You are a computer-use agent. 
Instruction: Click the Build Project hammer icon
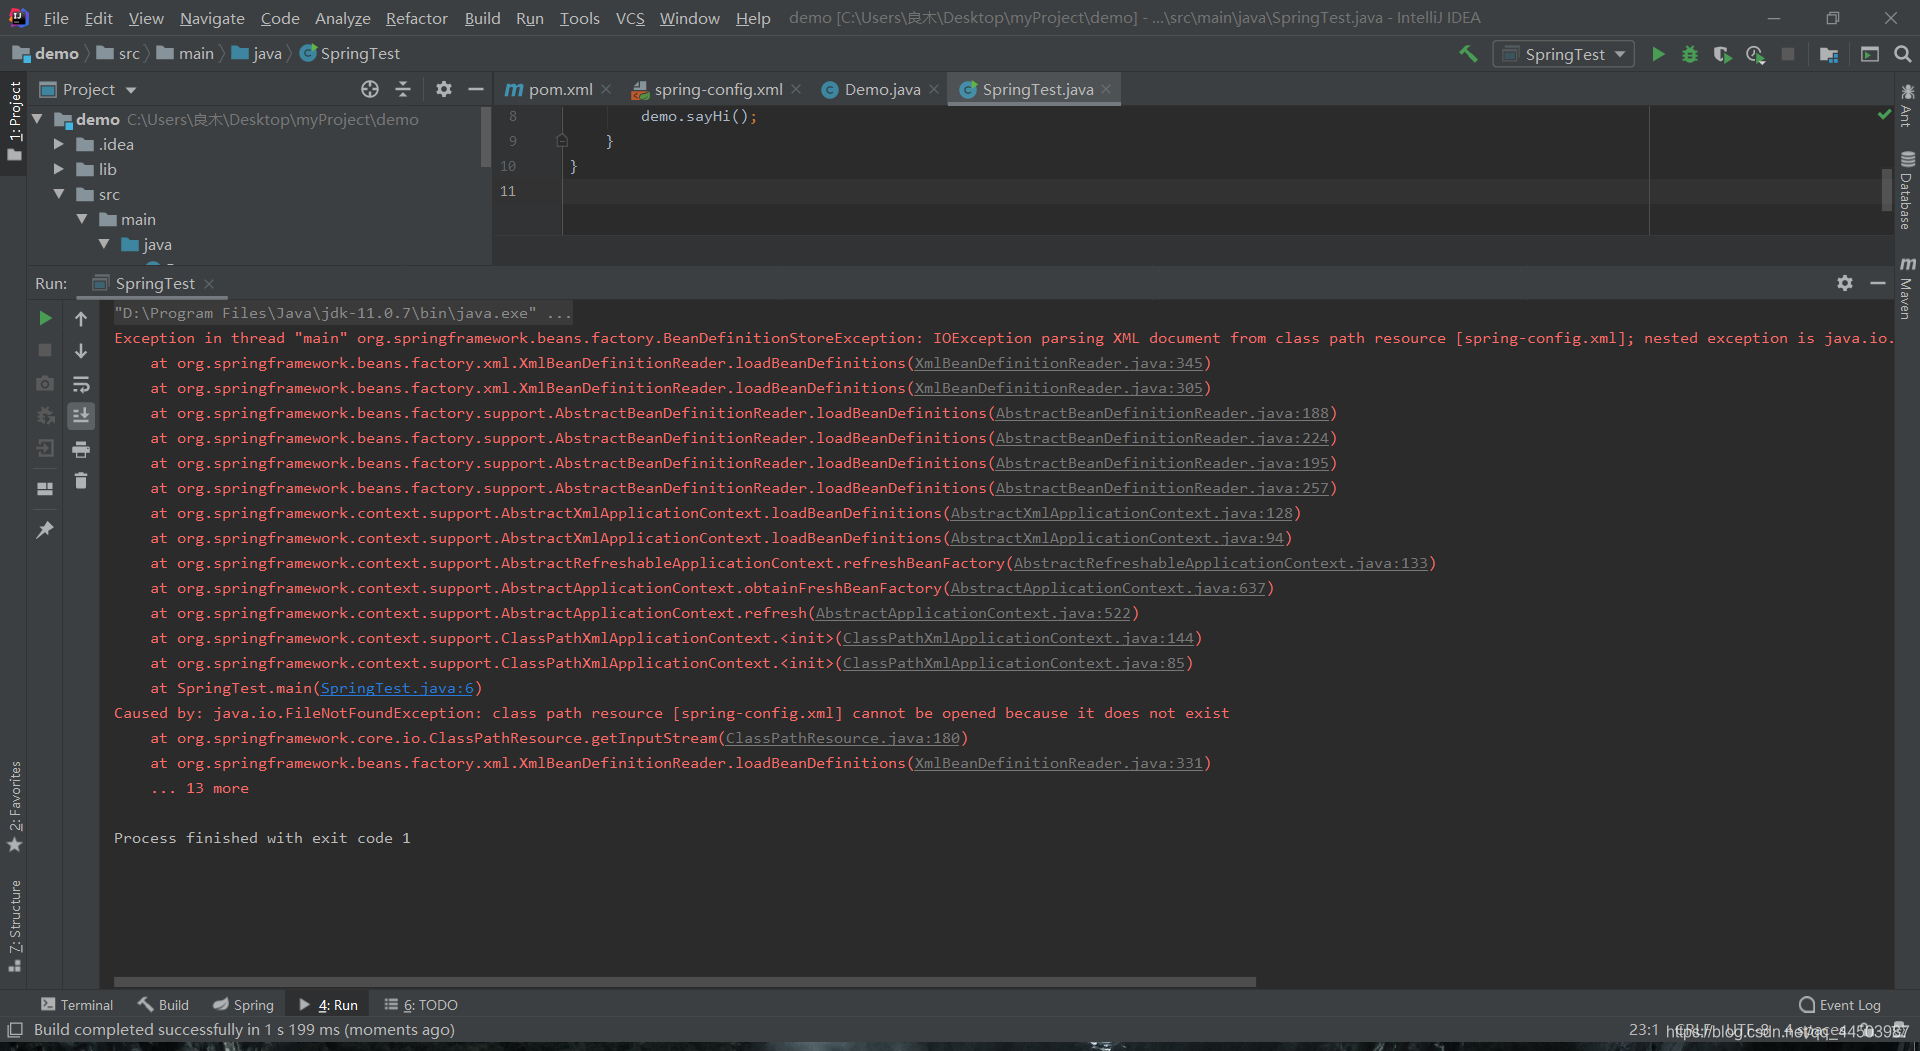coord(1468,54)
